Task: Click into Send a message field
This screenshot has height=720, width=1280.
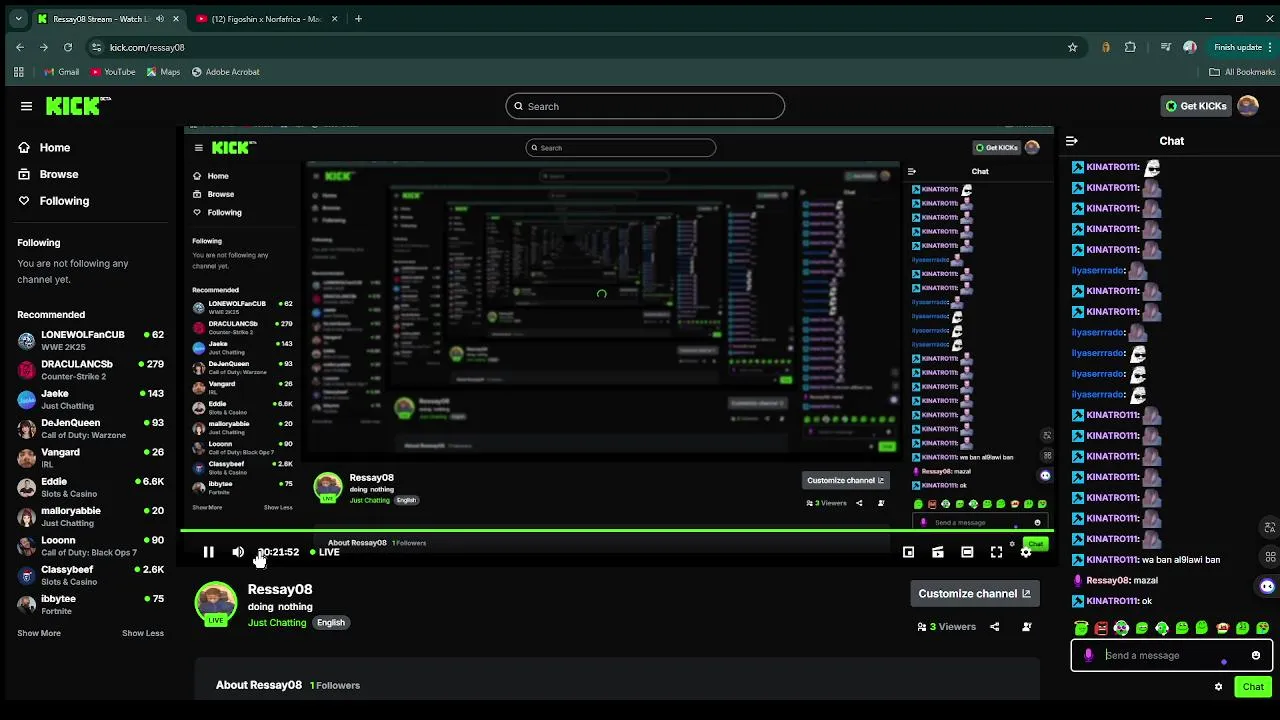Action: 1171,655
